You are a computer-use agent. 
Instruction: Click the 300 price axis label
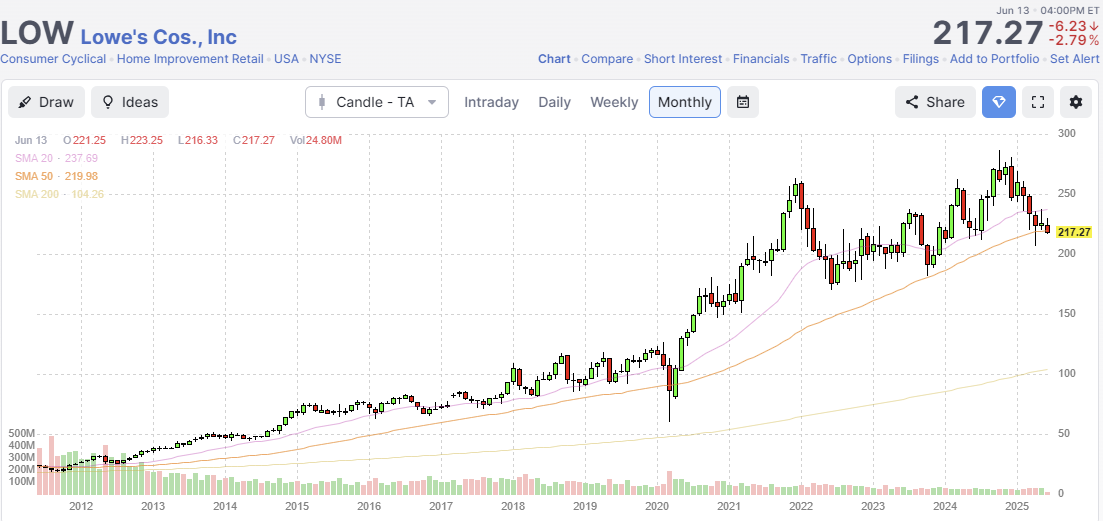point(1066,134)
